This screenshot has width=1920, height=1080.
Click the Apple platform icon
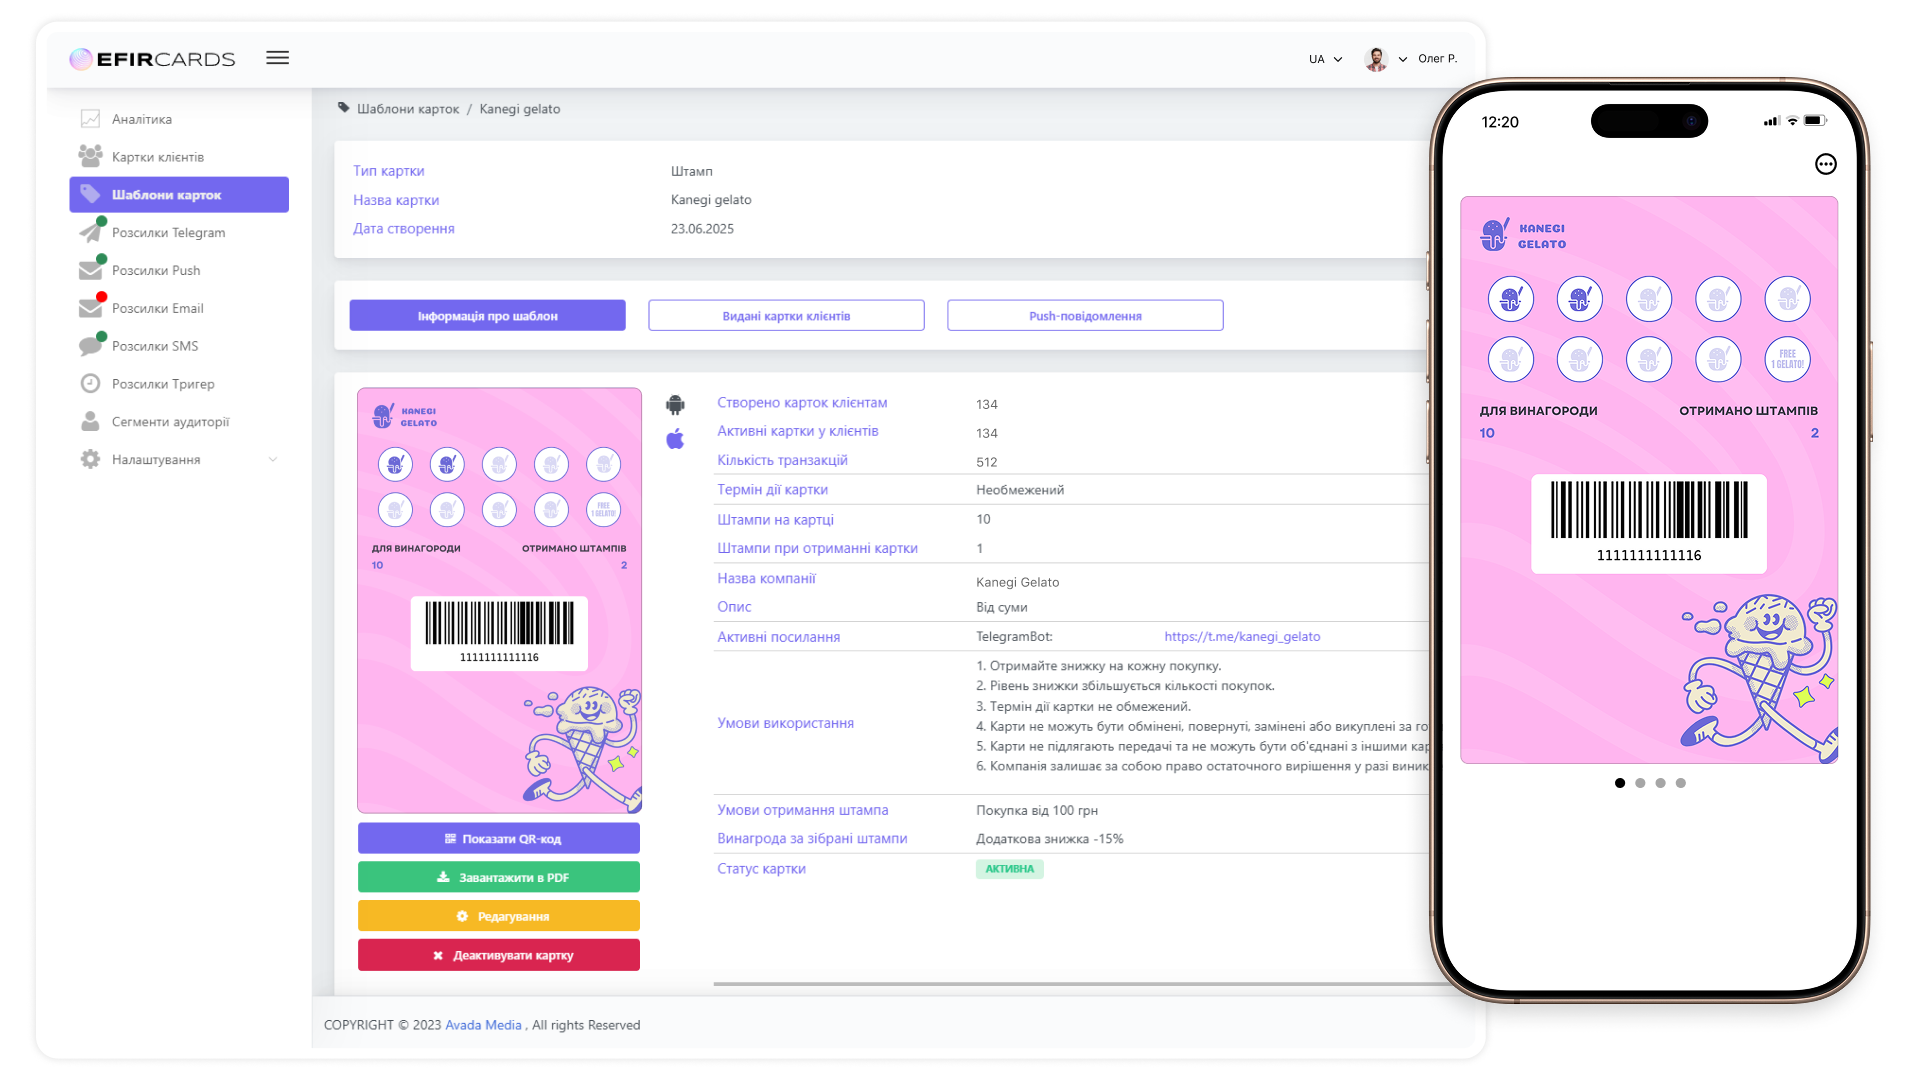(676, 439)
